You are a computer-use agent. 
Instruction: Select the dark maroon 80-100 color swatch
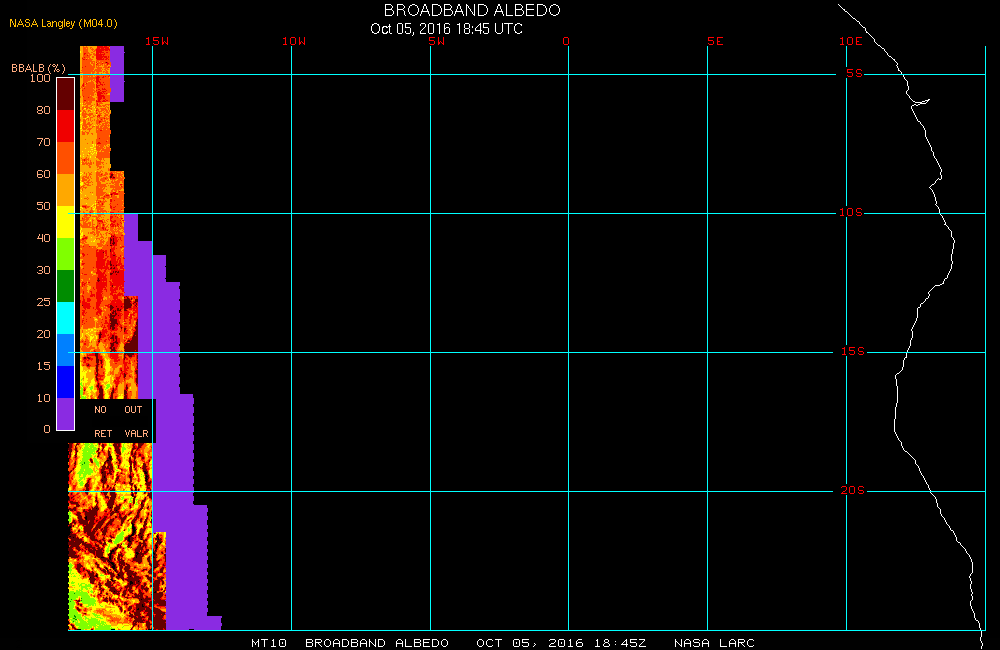(x=66, y=94)
